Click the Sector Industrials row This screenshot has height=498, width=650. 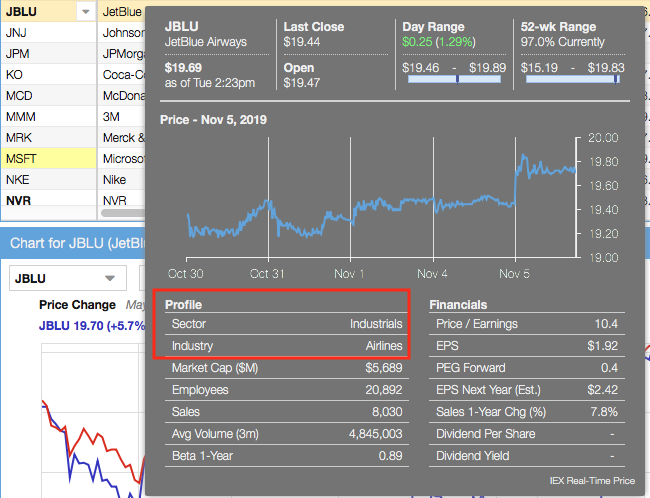[287, 324]
